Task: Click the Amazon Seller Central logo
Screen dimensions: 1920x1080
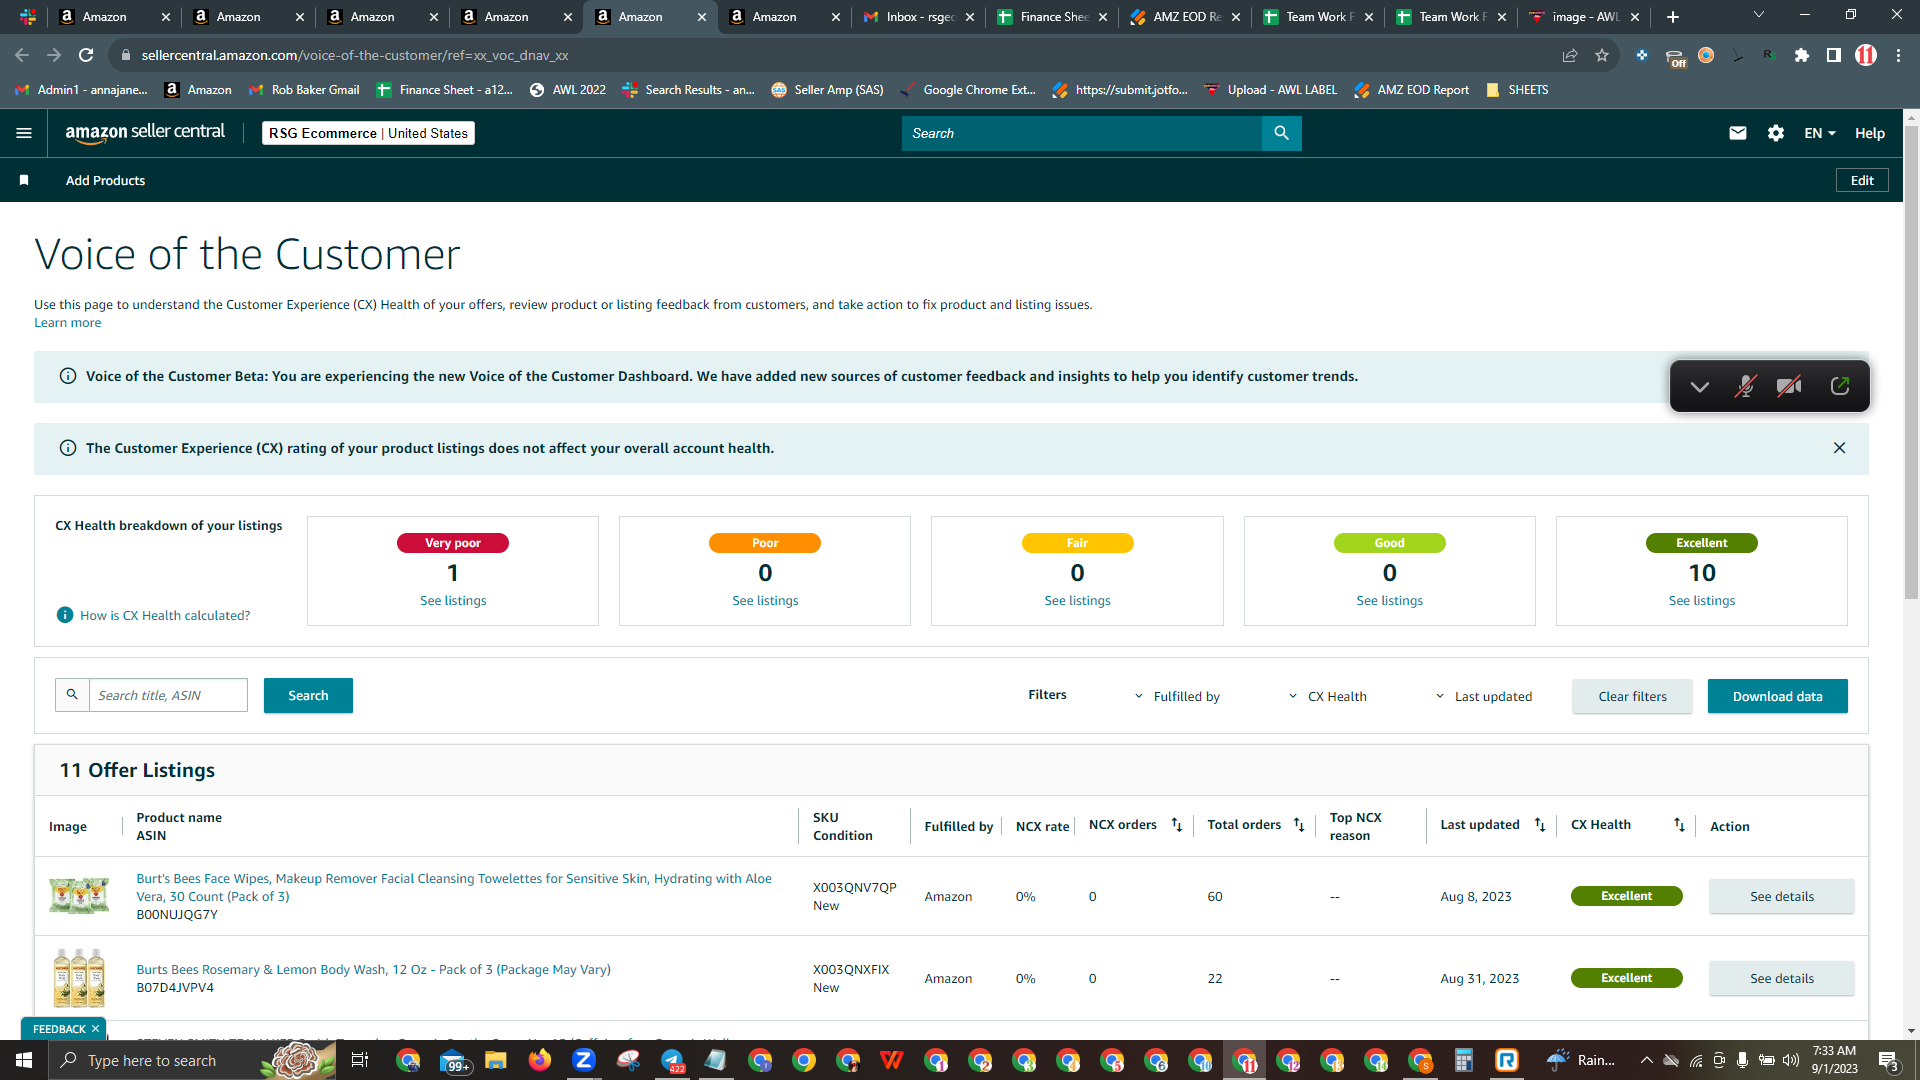Action: (x=145, y=133)
